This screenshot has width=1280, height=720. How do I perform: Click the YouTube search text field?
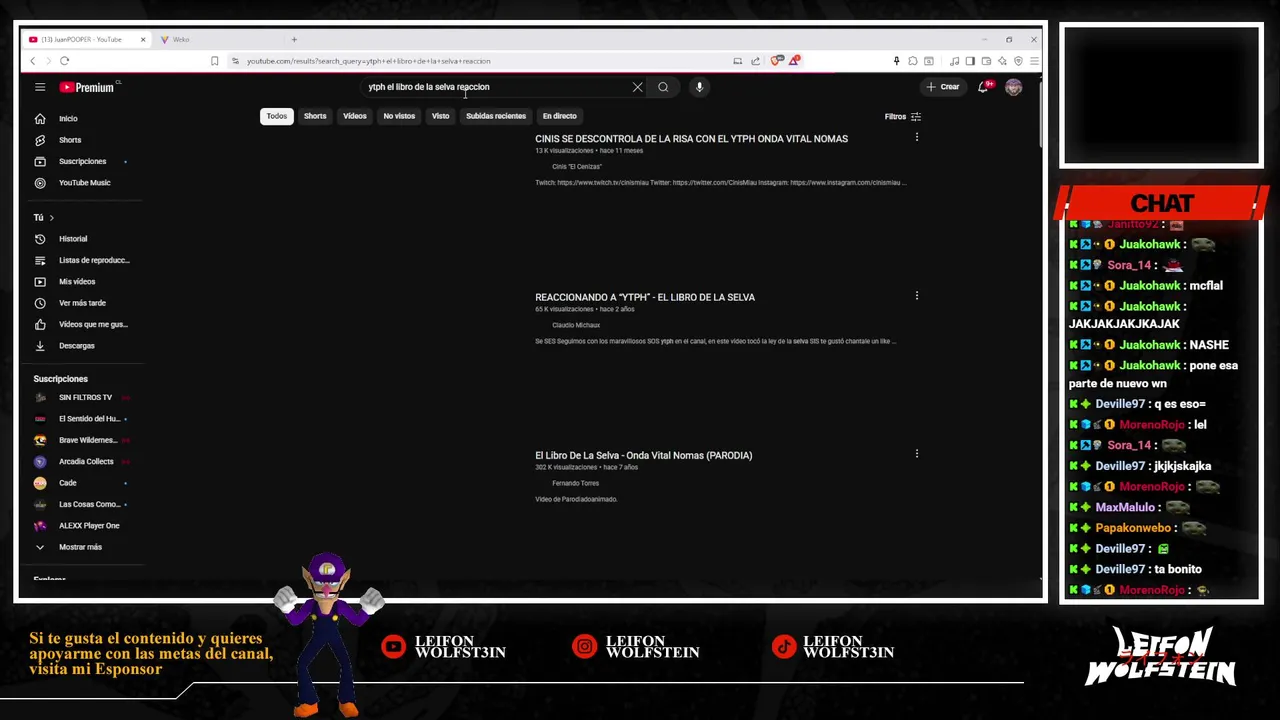pyautogui.click(x=495, y=87)
